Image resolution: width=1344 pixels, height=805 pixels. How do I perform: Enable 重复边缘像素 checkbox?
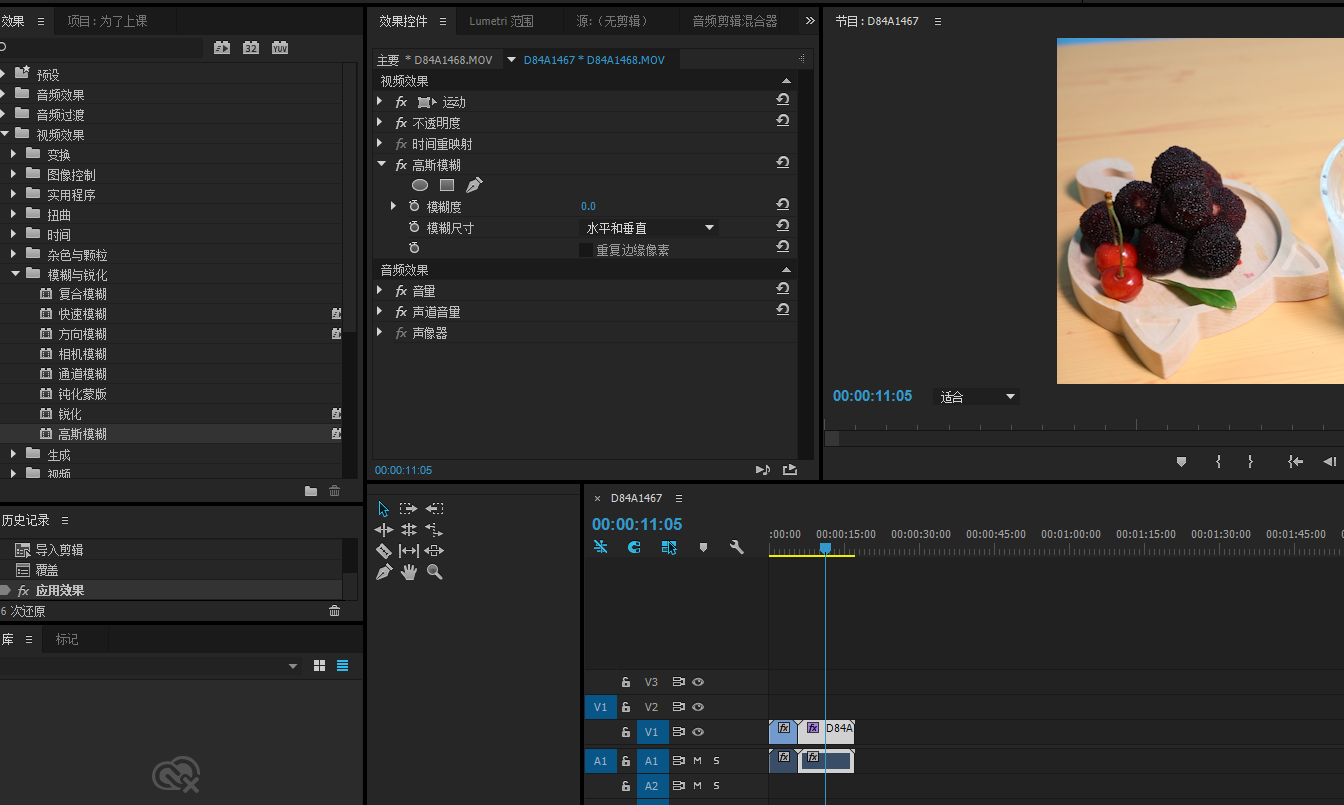coord(586,250)
